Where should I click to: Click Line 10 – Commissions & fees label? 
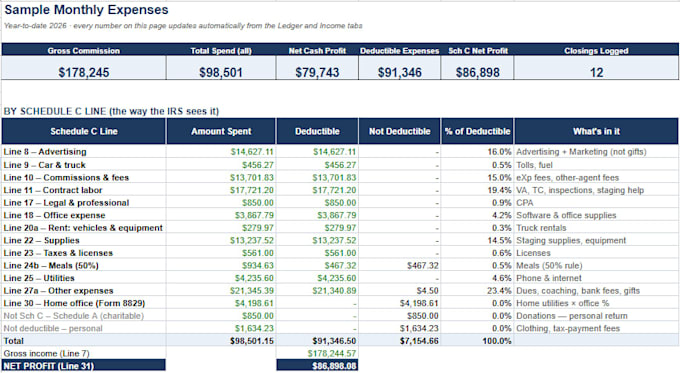(66, 177)
